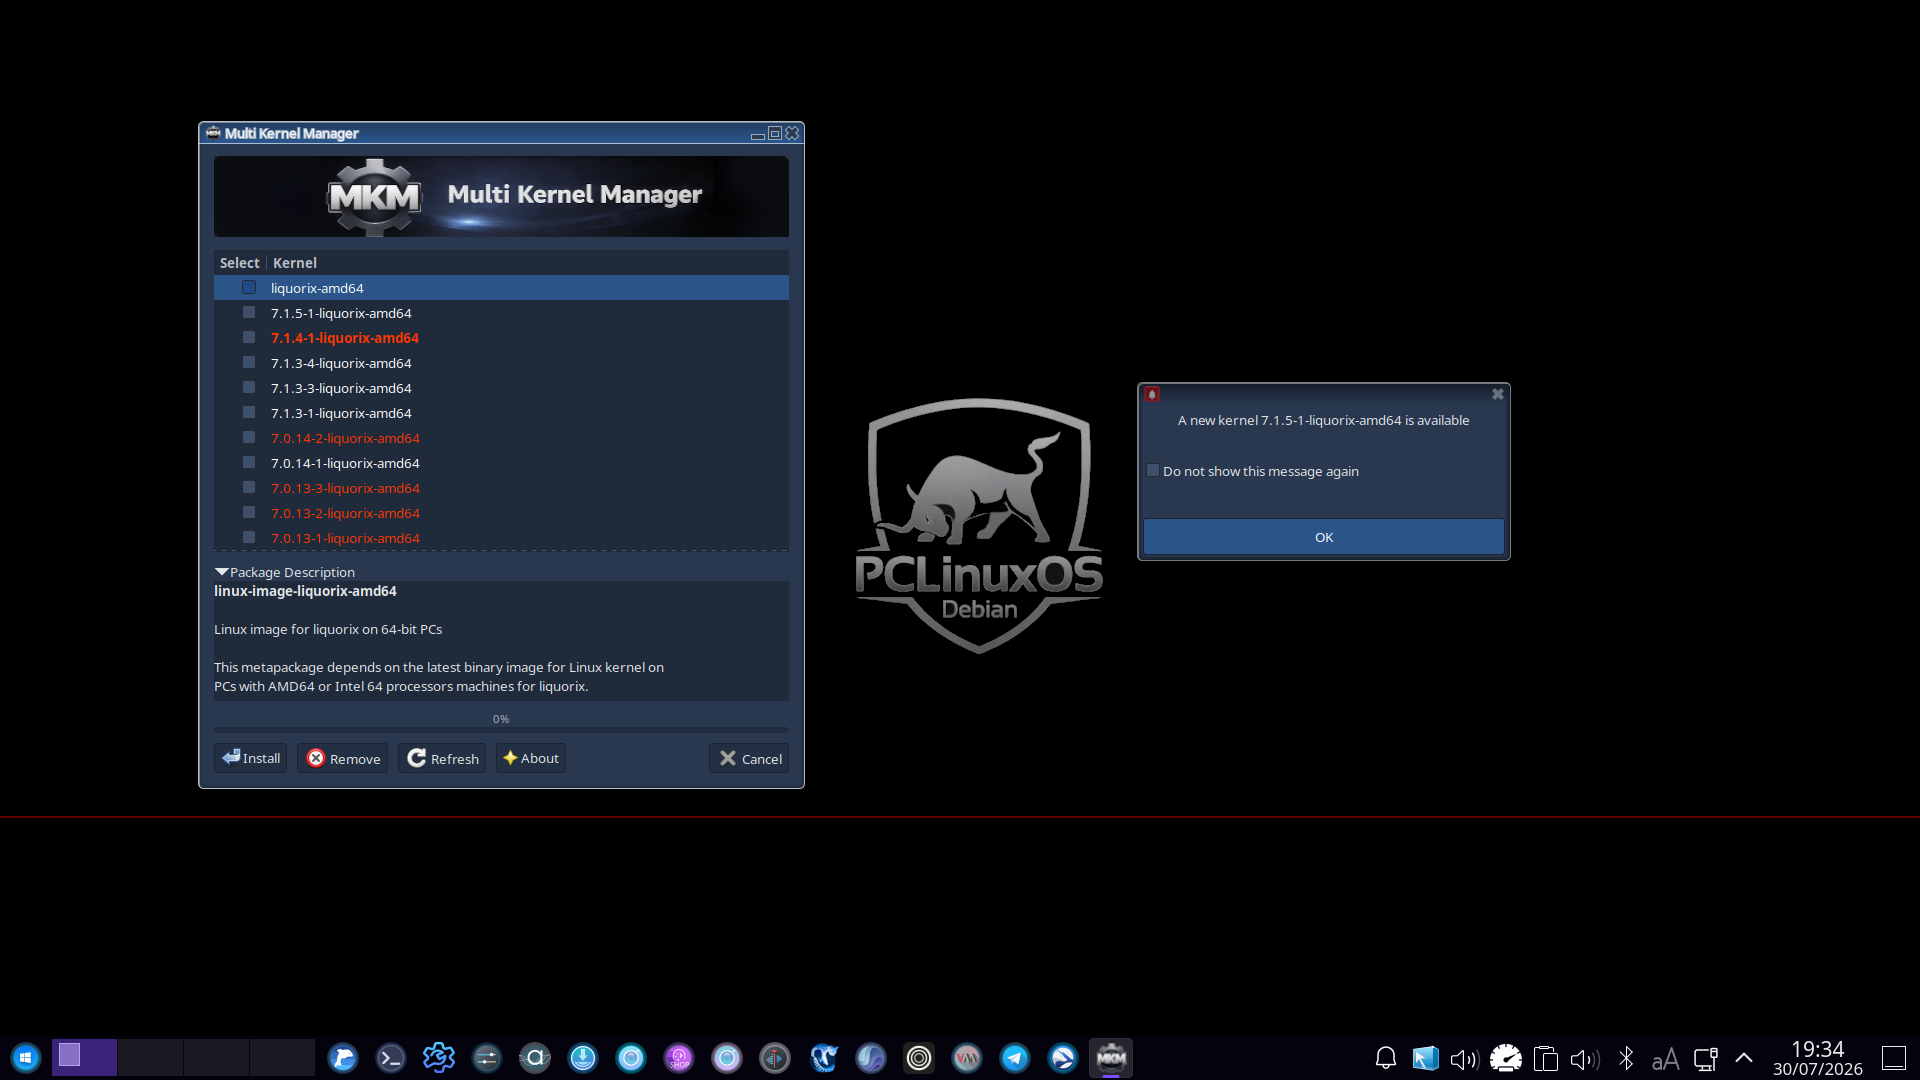Image resolution: width=1920 pixels, height=1080 pixels.
Task: Click the highlighted purple virtual desktop in pager
Action: click(x=84, y=1057)
